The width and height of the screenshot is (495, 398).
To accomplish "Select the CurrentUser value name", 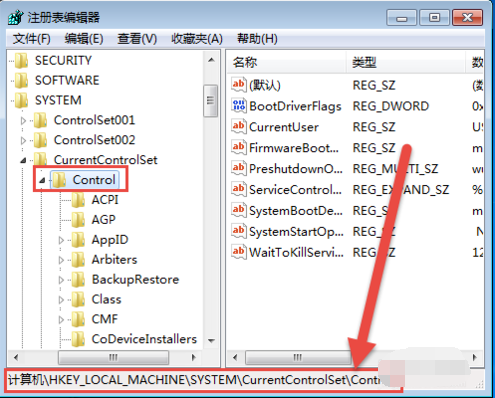I will 284,127.
